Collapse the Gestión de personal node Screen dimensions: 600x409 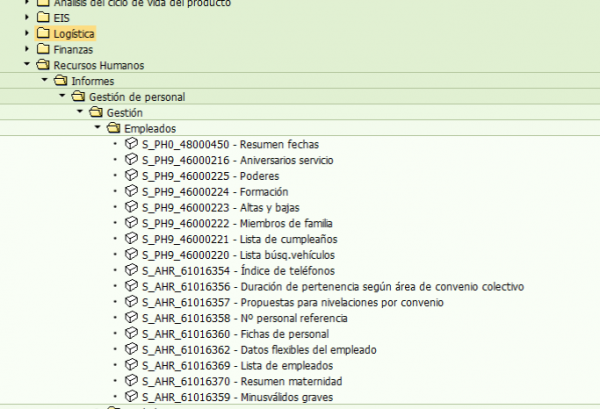(x=61, y=97)
